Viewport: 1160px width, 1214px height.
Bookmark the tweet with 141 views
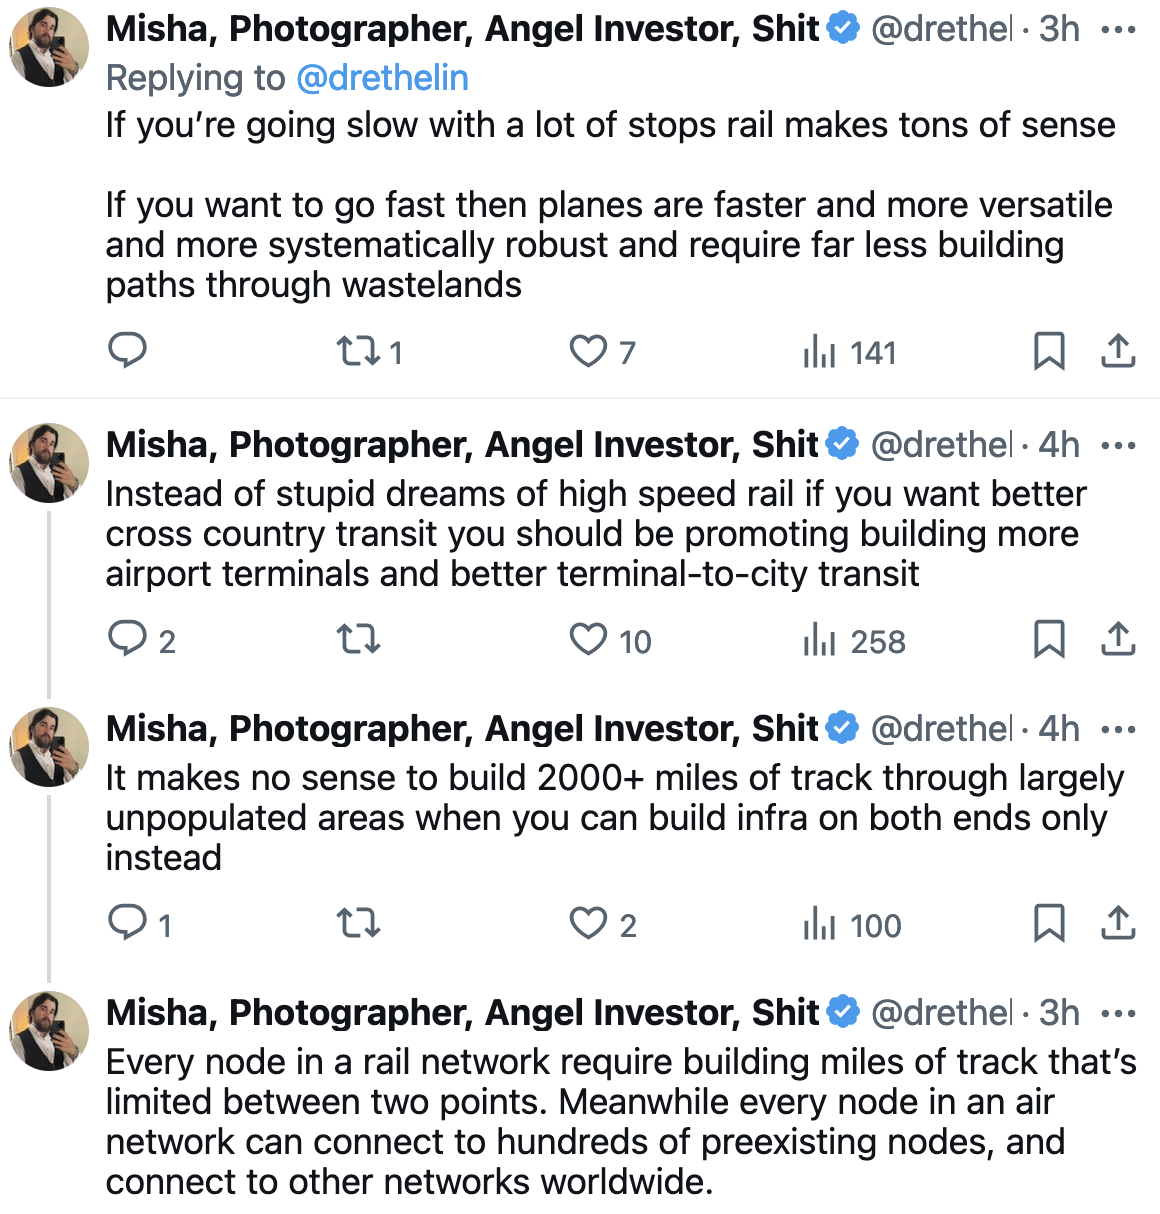(x=1048, y=351)
